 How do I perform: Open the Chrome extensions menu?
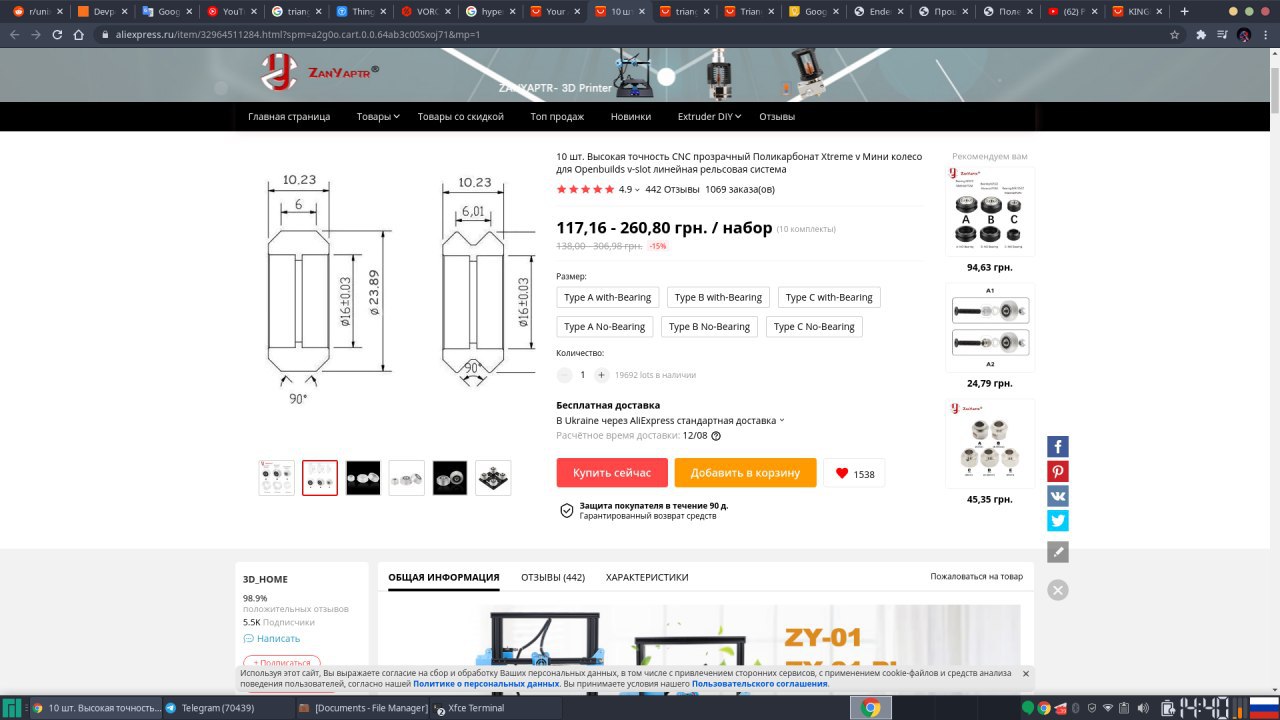(x=1201, y=34)
